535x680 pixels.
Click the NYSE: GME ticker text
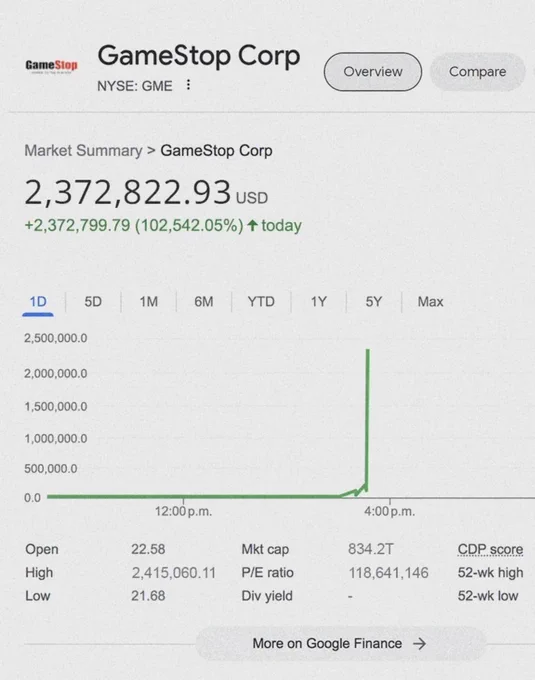click(135, 86)
